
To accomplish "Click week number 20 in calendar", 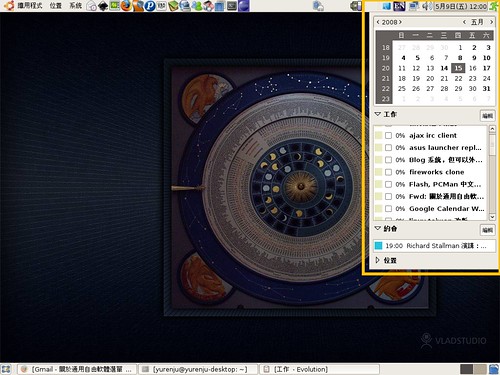I will (385, 68).
